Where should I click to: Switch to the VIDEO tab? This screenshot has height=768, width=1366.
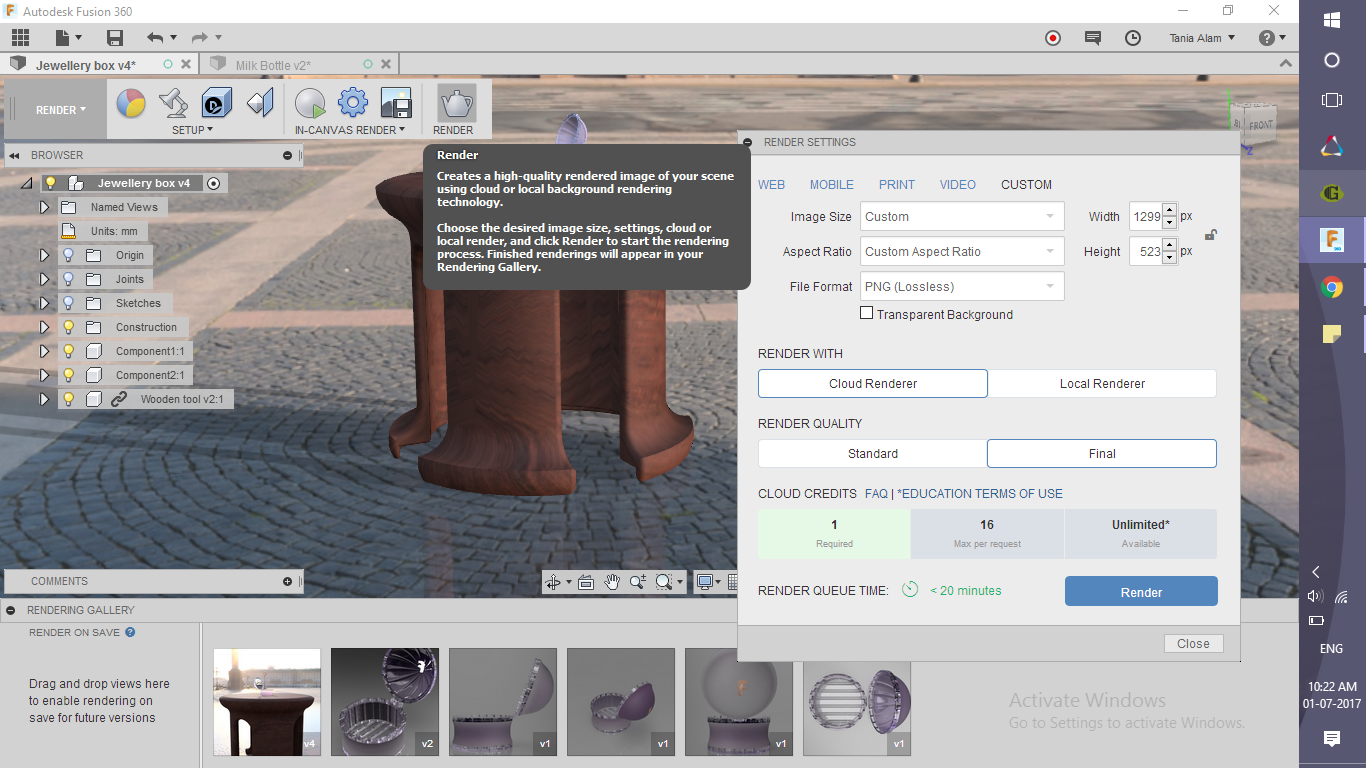(958, 185)
